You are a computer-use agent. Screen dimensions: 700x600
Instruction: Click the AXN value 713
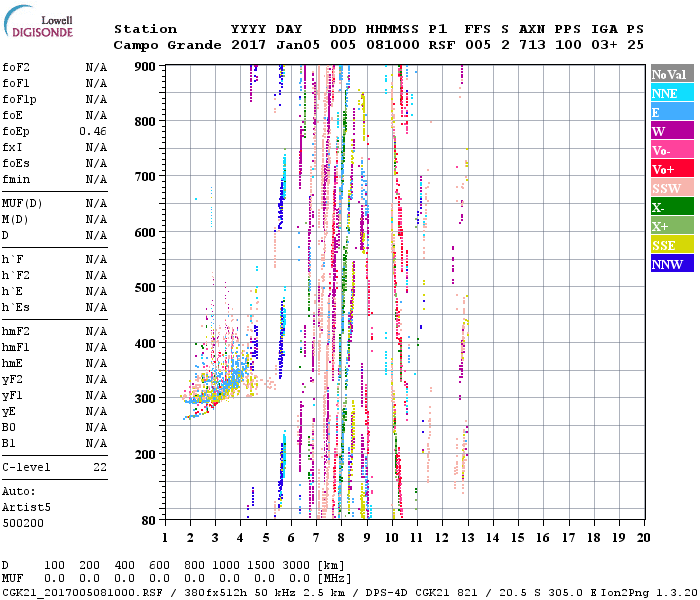point(532,45)
